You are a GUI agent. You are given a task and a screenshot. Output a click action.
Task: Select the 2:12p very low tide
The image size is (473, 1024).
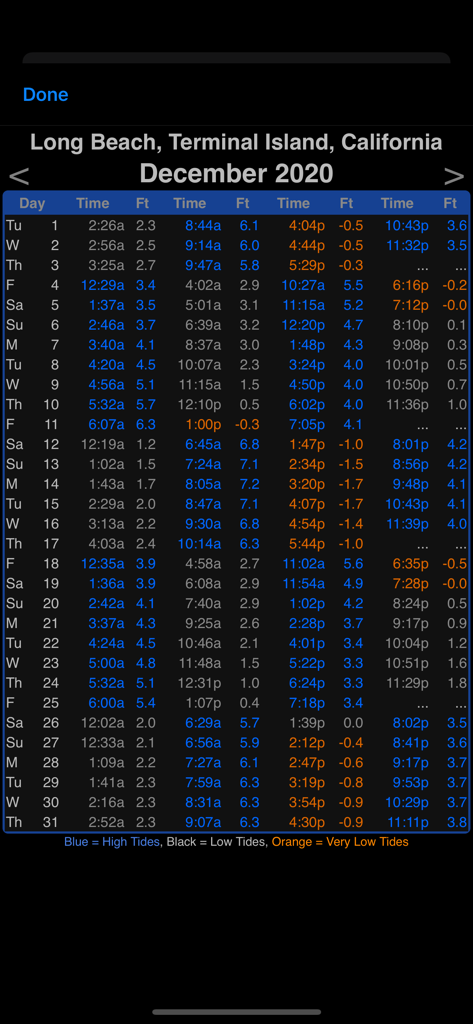[307, 743]
